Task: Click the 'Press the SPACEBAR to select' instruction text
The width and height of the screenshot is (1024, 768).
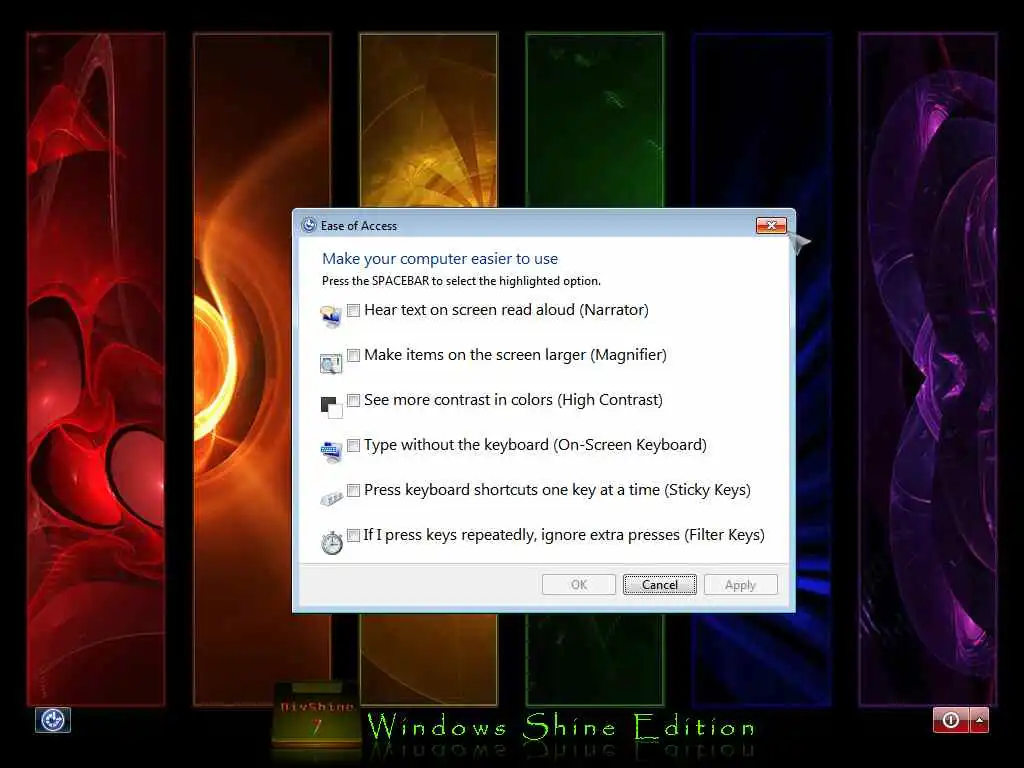Action: [461, 281]
